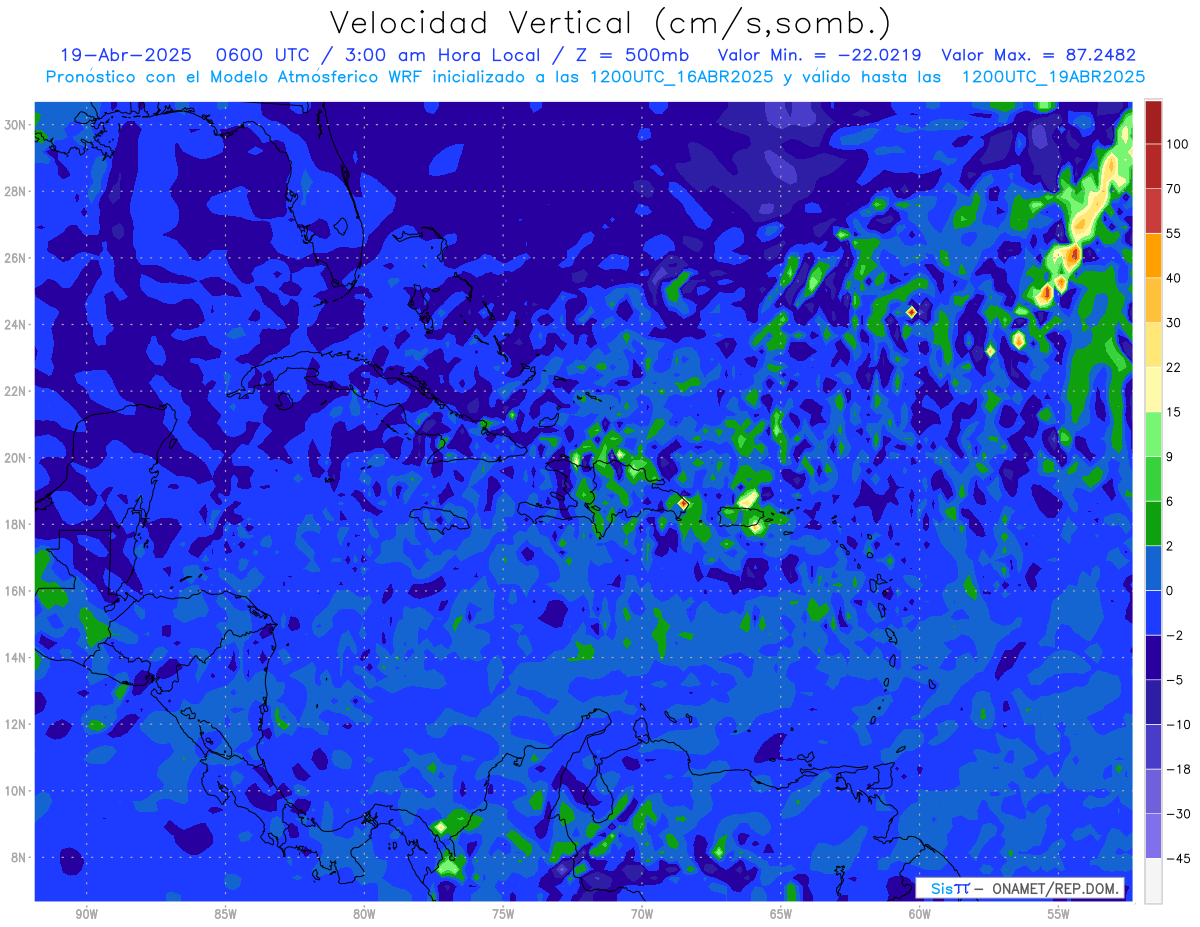Image resolution: width=1200 pixels, height=927 pixels.
Task: Pick the colorbar swatch between 70 and 100
Action: click(1153, 166)
